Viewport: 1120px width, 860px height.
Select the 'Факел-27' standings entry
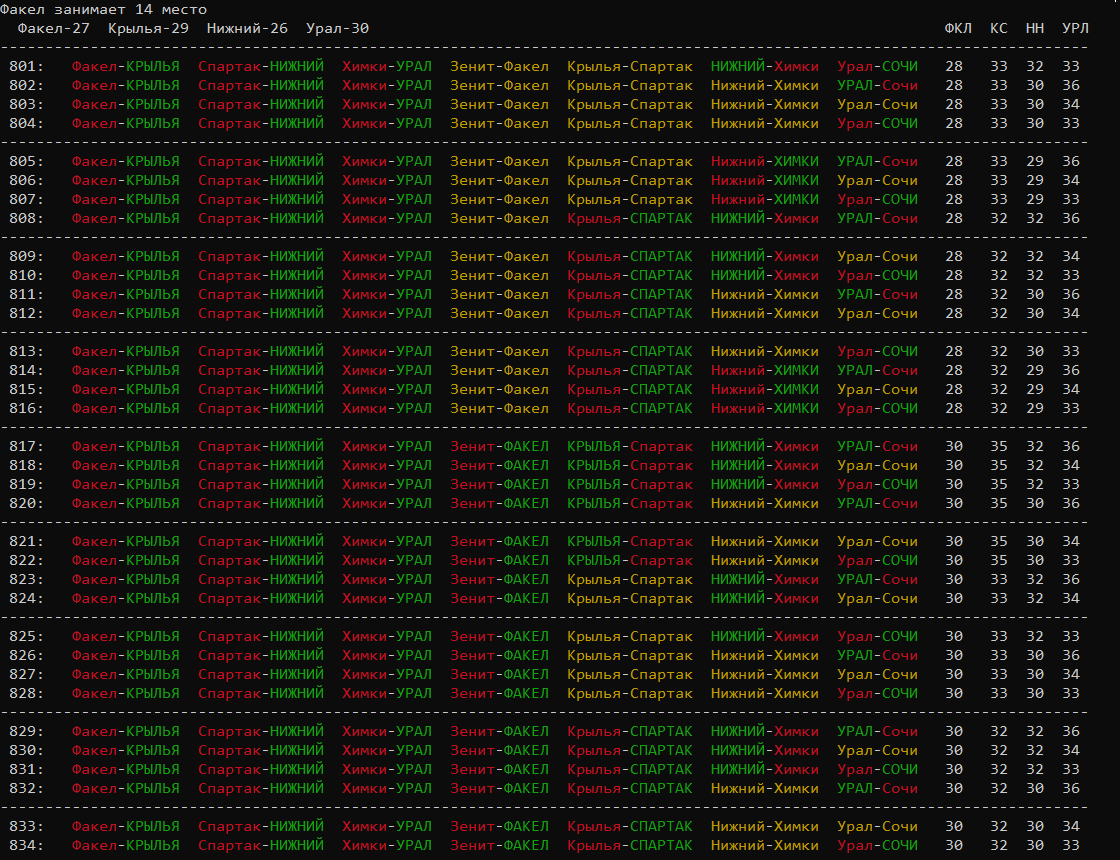[54, 29]
